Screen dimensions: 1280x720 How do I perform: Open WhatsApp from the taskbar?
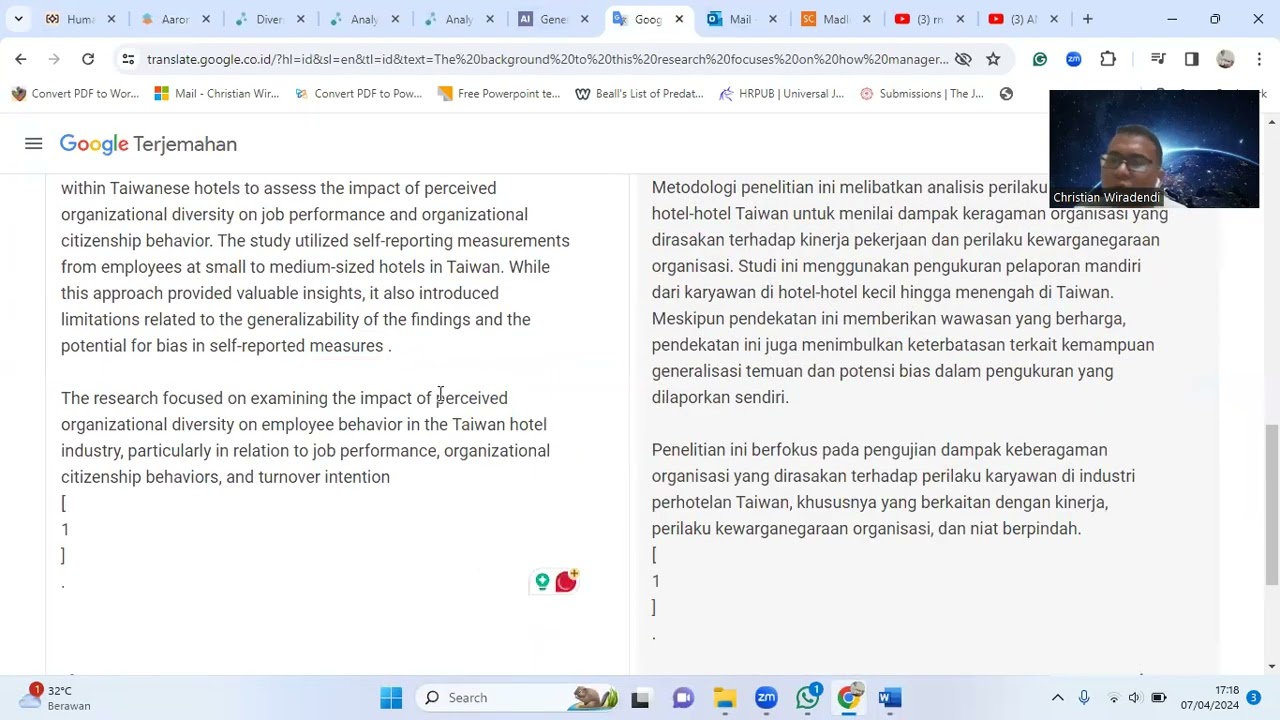click(x=808, y=697)
